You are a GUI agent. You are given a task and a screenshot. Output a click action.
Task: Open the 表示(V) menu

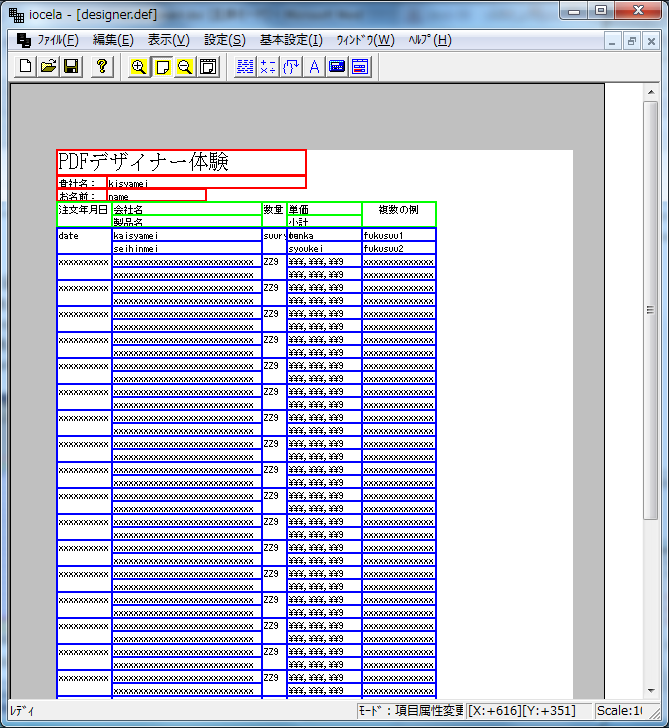click(169, 40)
